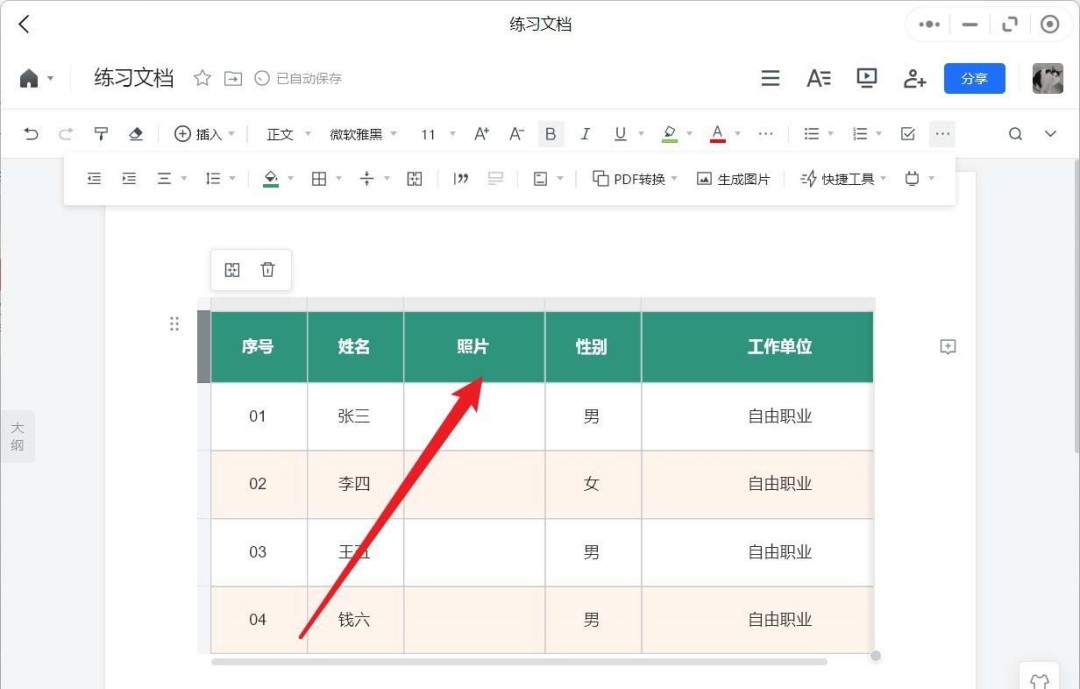
Task: Open the comment icon beside the table
Action: (947, 347)
